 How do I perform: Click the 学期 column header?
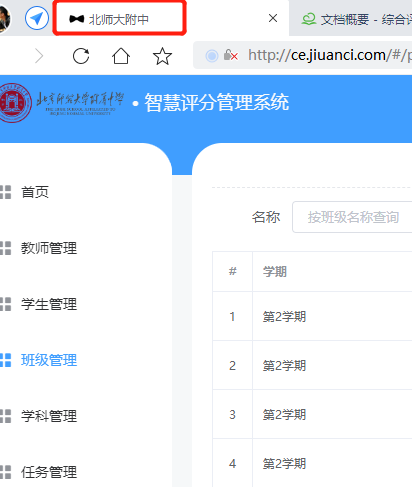pyautogui.click(x=275, y=272)
